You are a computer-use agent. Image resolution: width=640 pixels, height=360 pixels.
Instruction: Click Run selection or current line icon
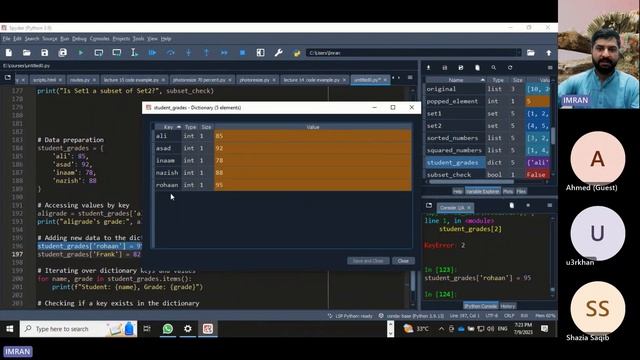[x=134, y=53]
